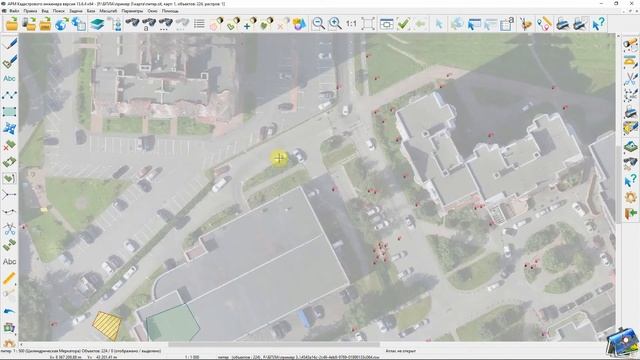Choose the polygon selection tool icon
Screen dimensions: 640x360
(x=233, y=24)
